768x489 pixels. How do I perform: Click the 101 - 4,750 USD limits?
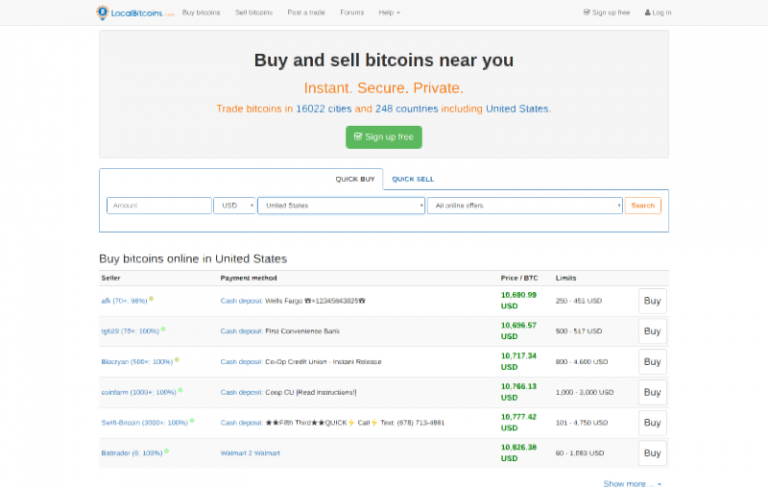point(582,423)
